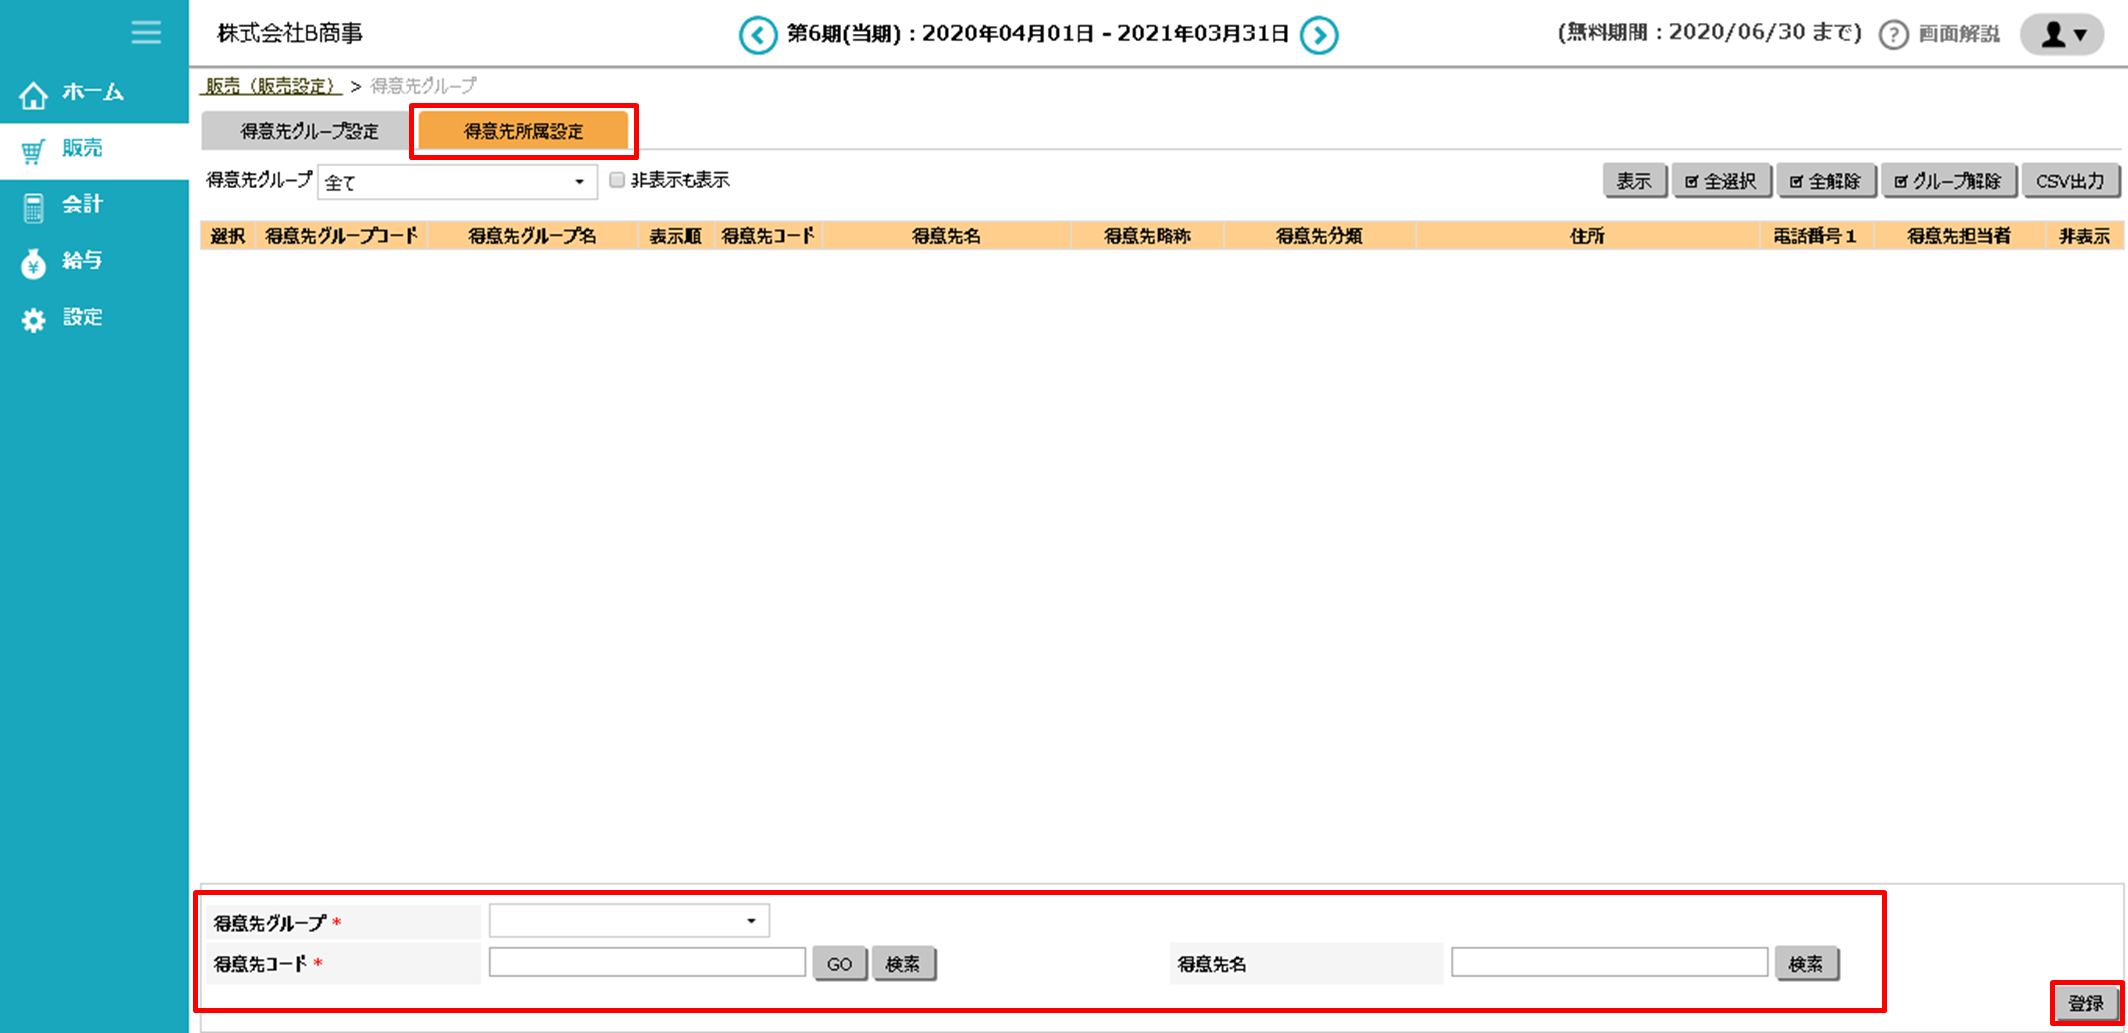Image resolution: width=2128 pixels, height=1033 pixels.
Task: Open the 販売 section via the cart icon
Action: tap(33, 148)
